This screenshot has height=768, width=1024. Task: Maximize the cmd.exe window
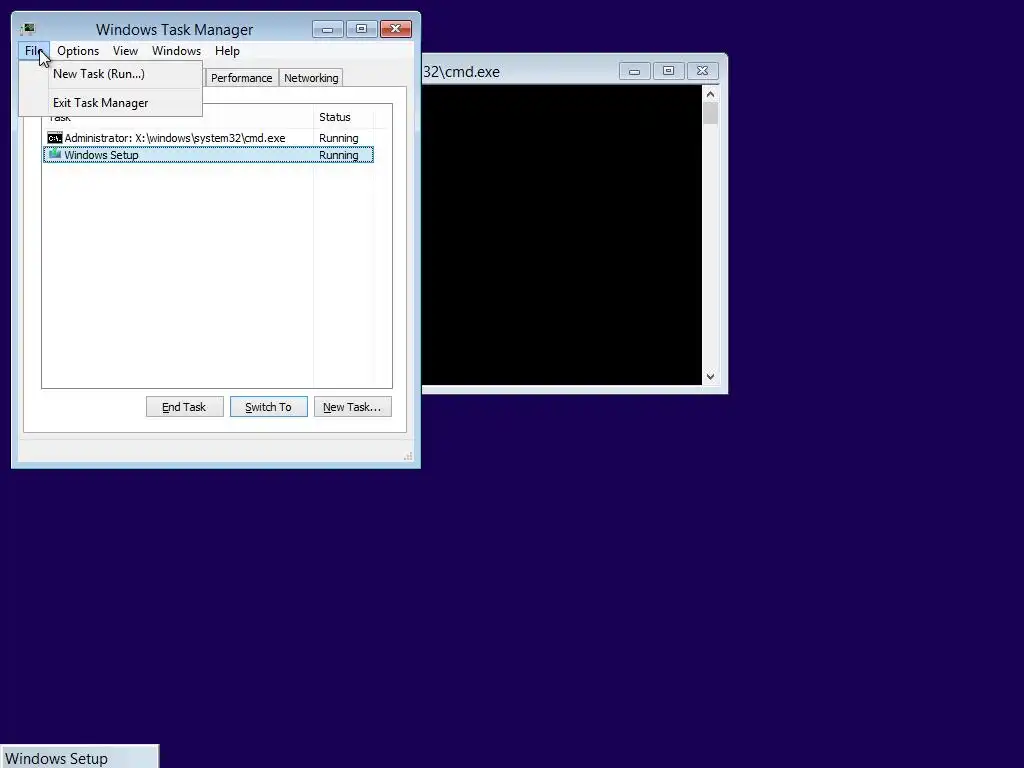[668, 71]
